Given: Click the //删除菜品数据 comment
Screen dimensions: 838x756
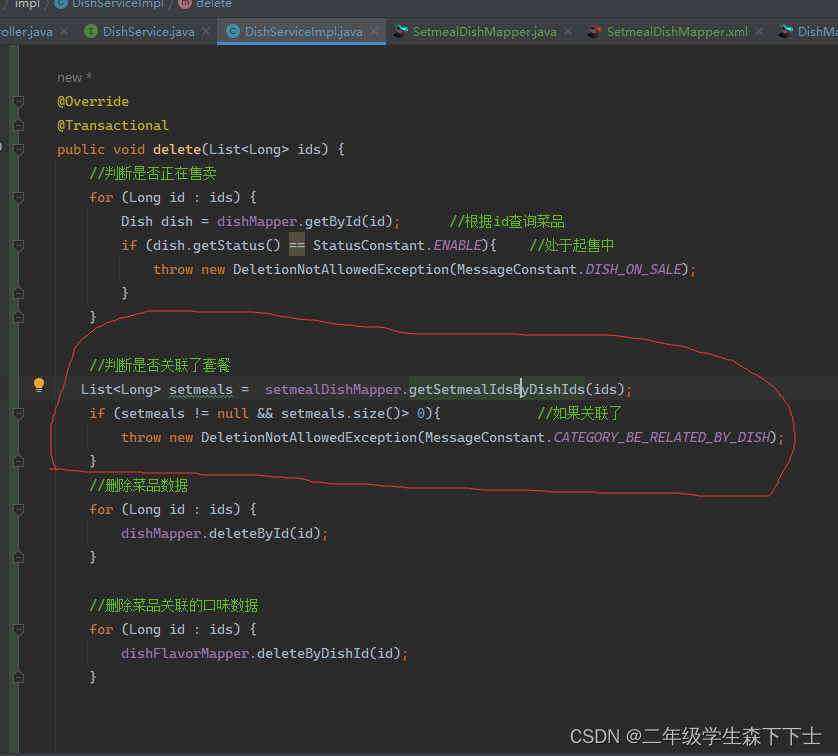Looking at the screenshot, I should pos(139,485).
